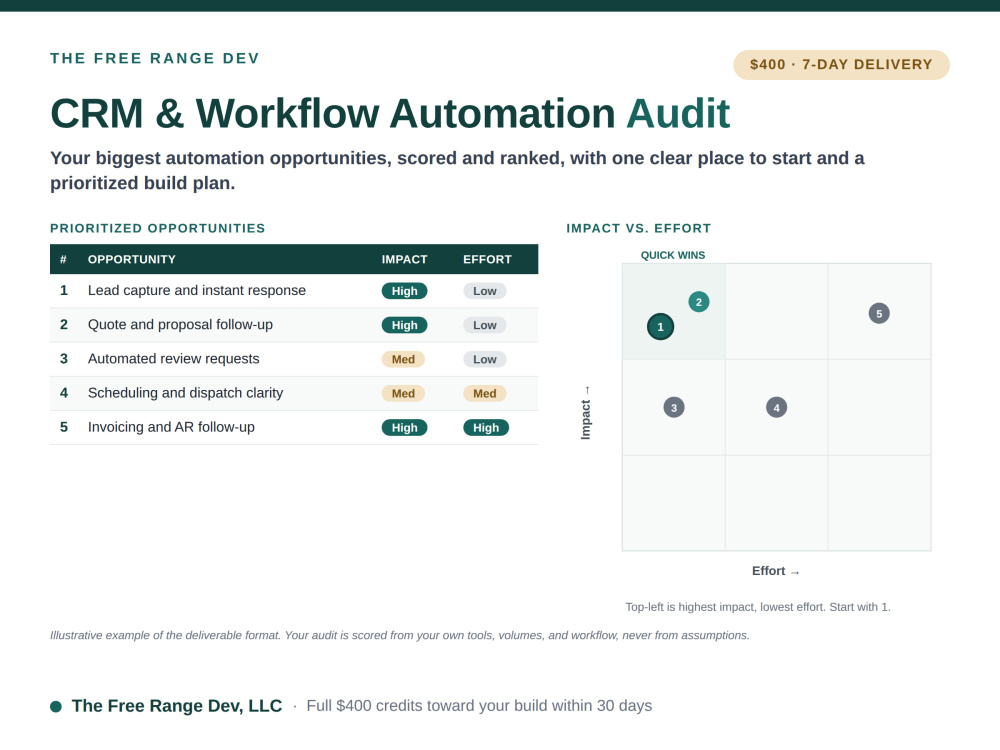Click Med impact pill for Automated review requests
The height and width of the screenshot is (750, 1000).
pos(403,359)
